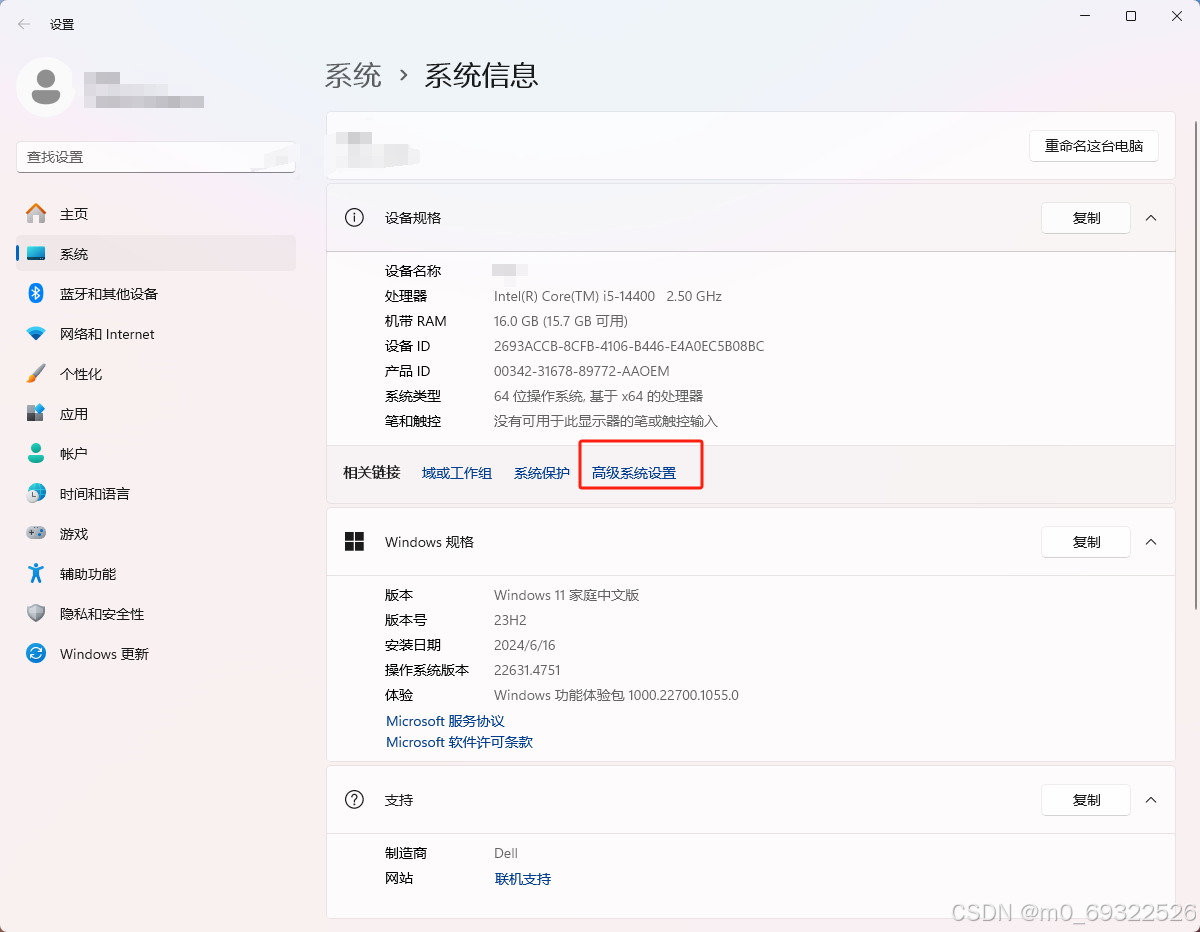The width and height of the screenshot is (1200, 932).
Task: Click 系统 in the breadcrumb header
Action: tap(353, 75)
